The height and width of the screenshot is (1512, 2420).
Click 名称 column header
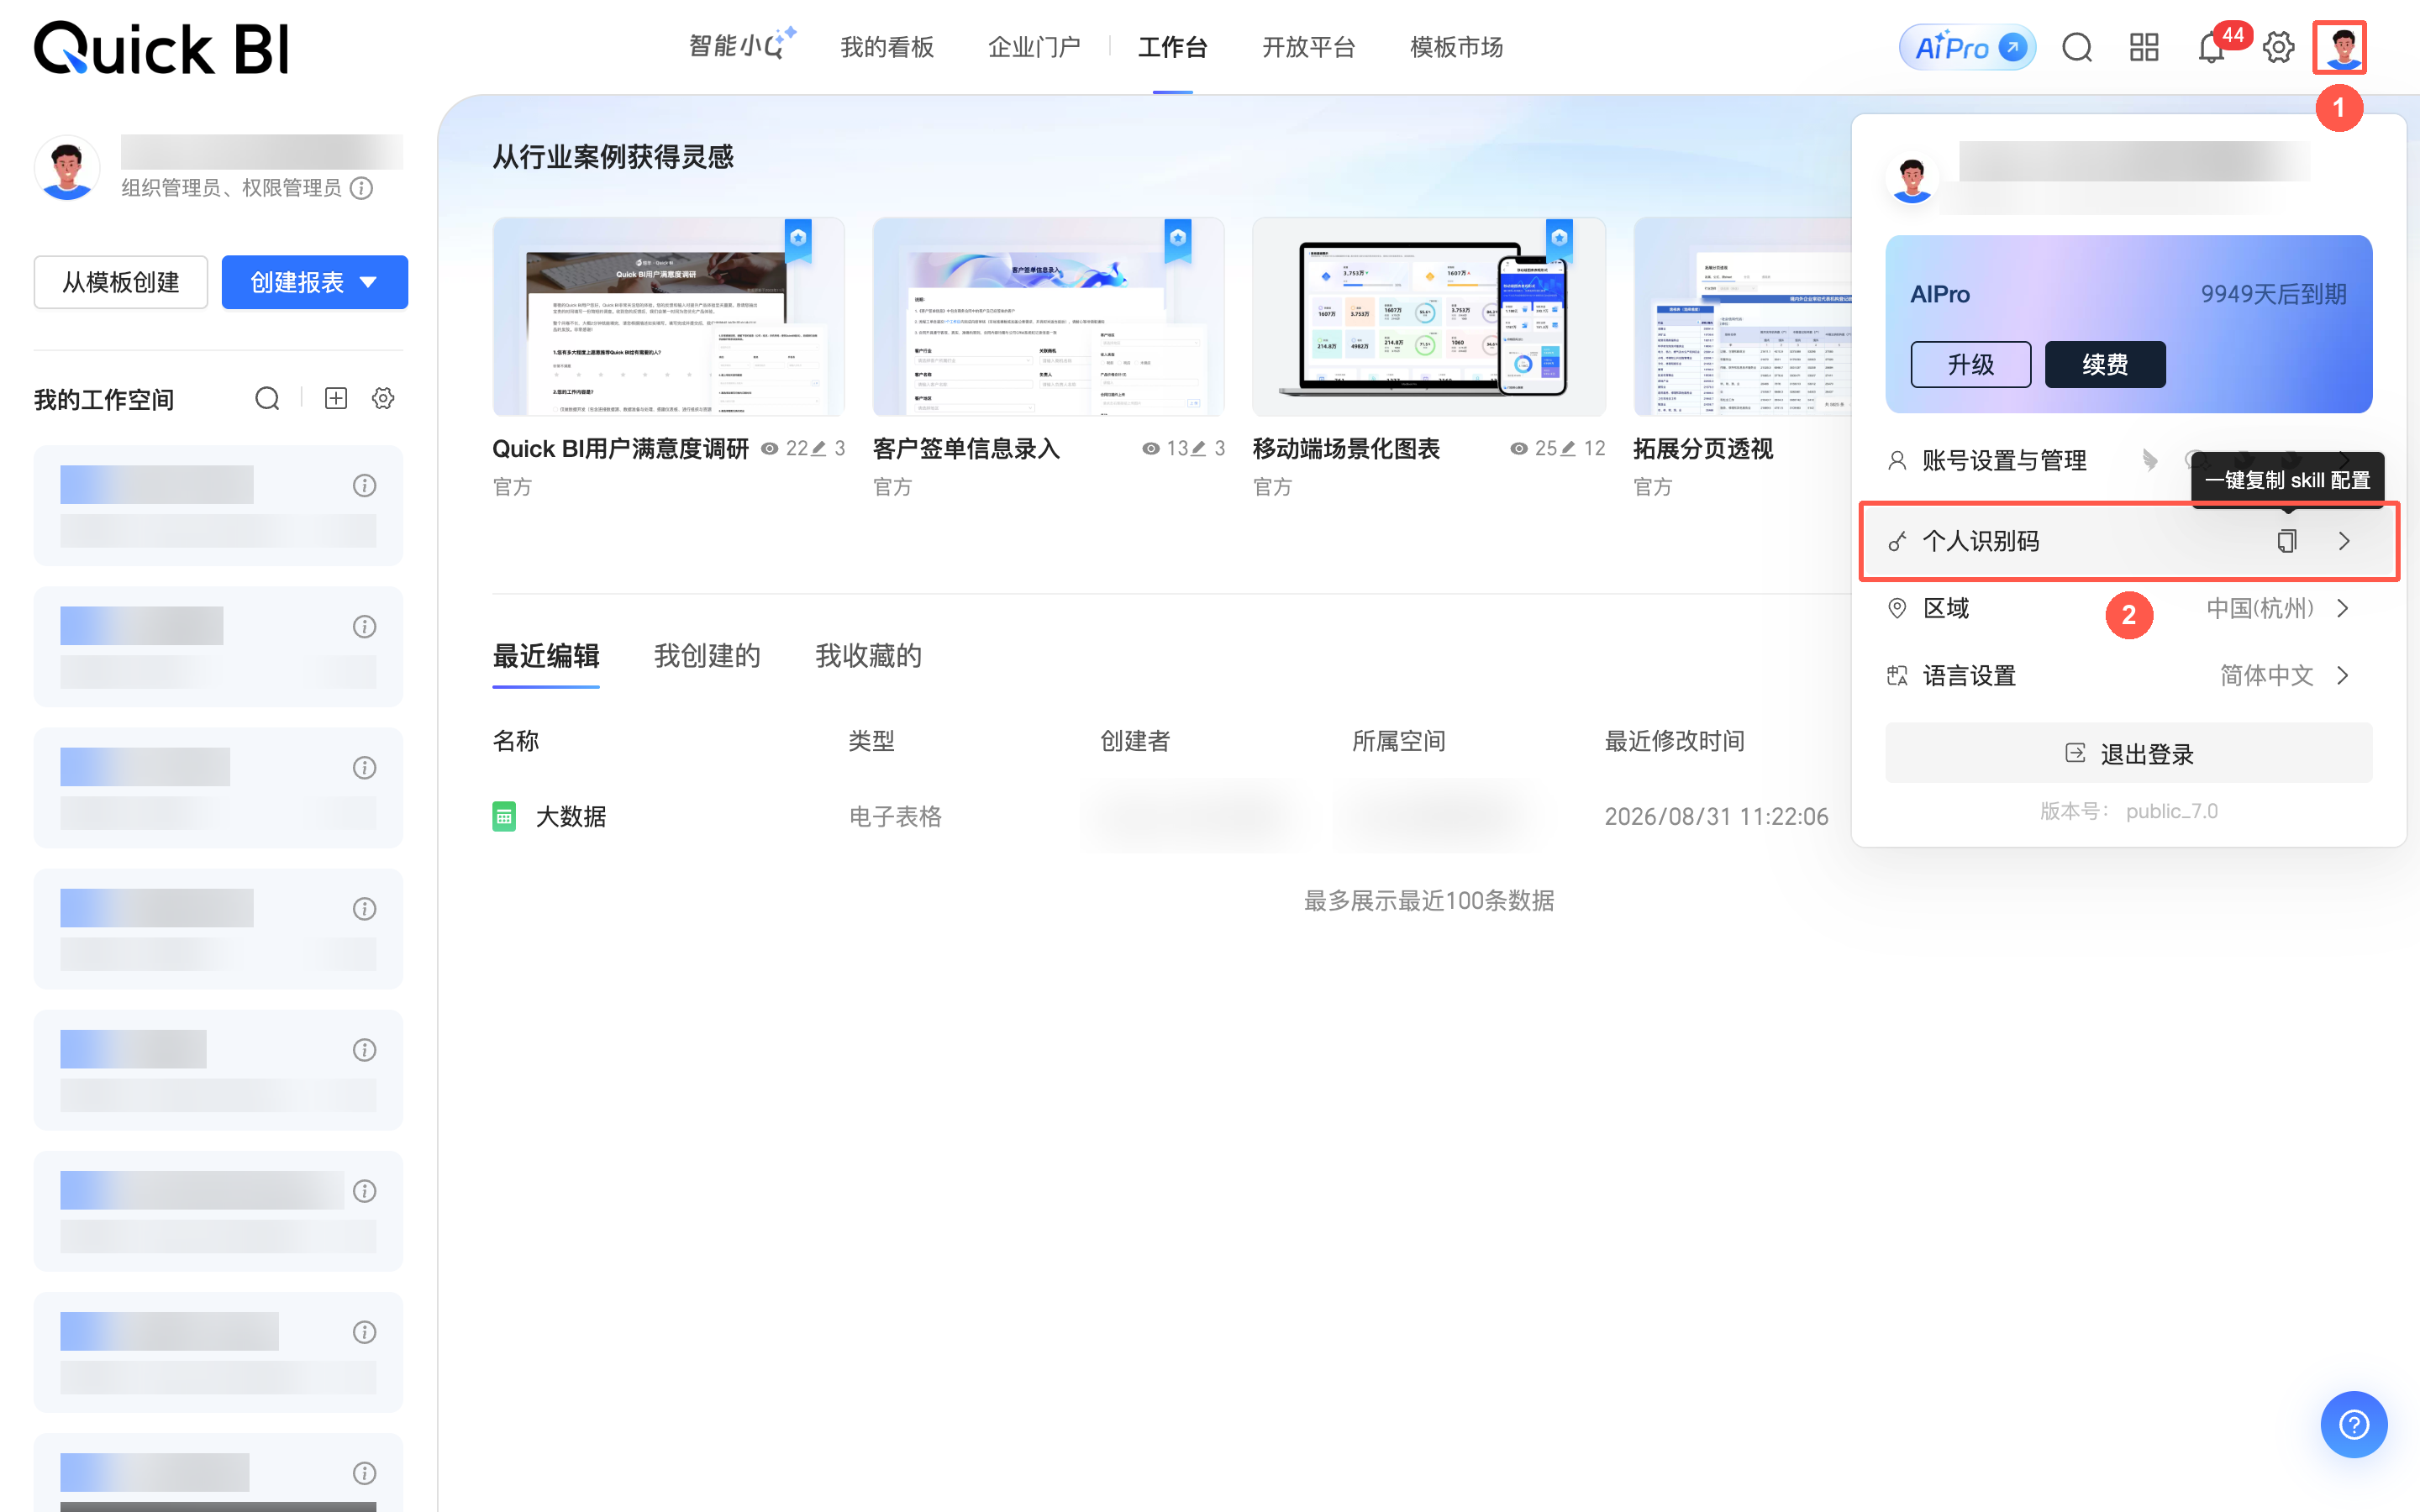[516, 741]
